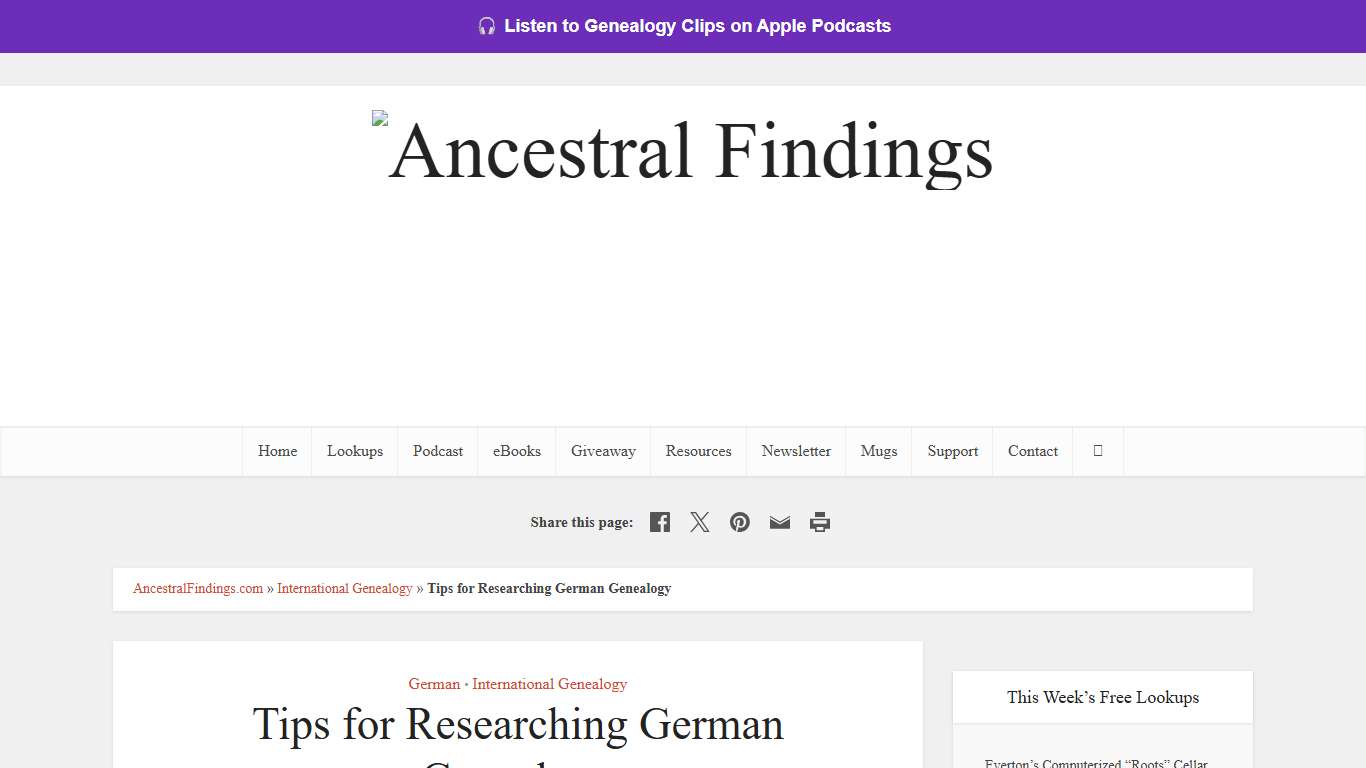Go to the Newsletter page
The height and width of the screenshot is (768, 1366).
pyautogui.click(x=796, y=451)
